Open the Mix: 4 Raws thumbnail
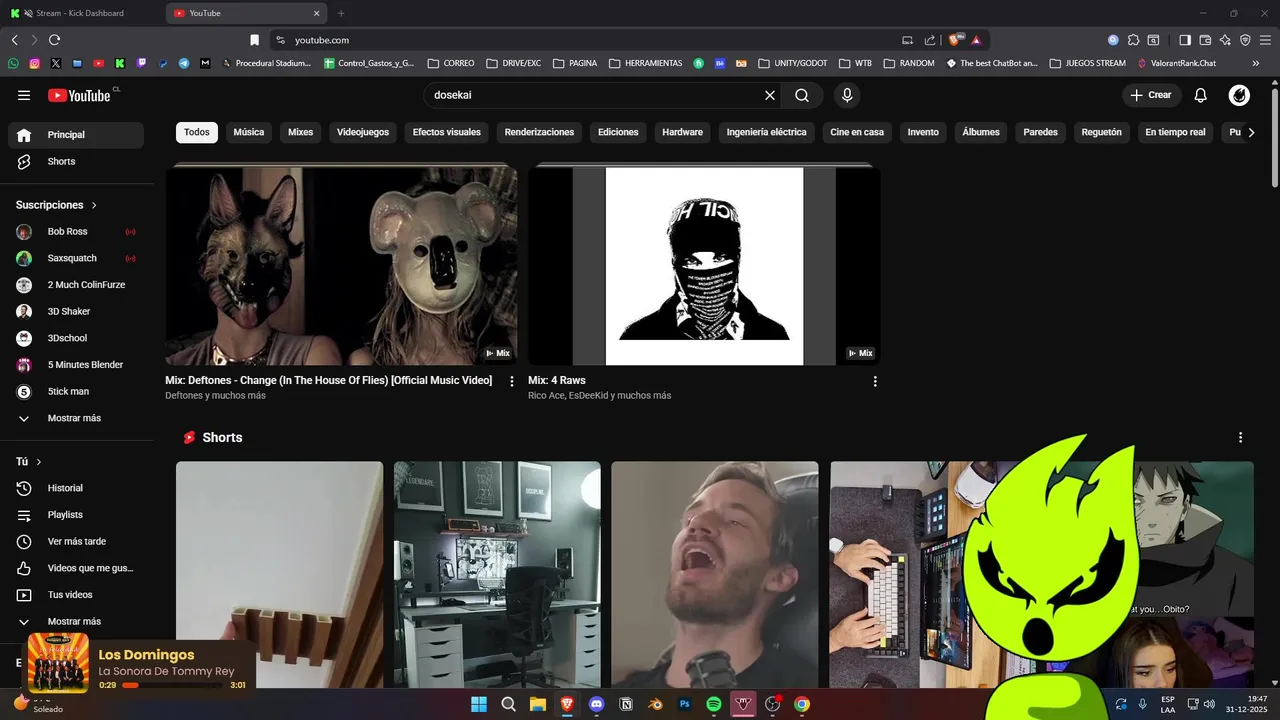The width and height of the screenshot is (1280, 720). point(704,265)
